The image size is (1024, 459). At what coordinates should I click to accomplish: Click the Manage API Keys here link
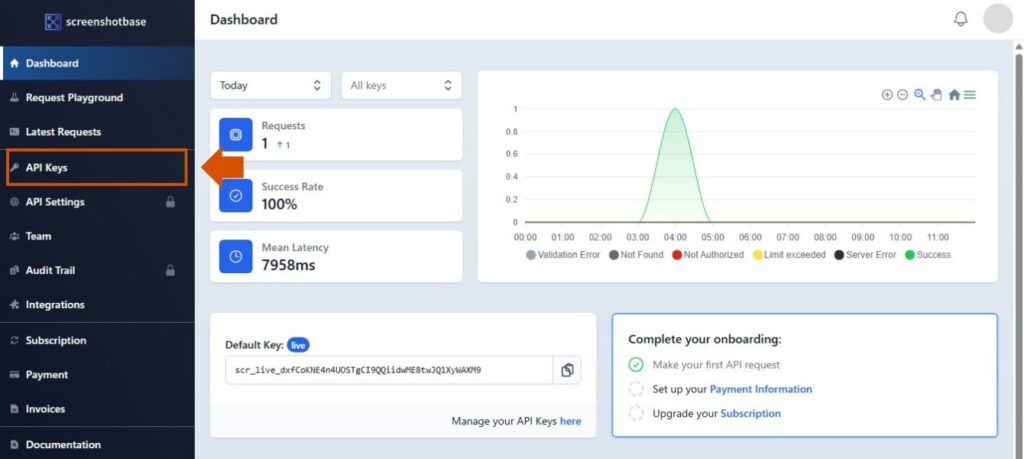click(x=570, y=421)
